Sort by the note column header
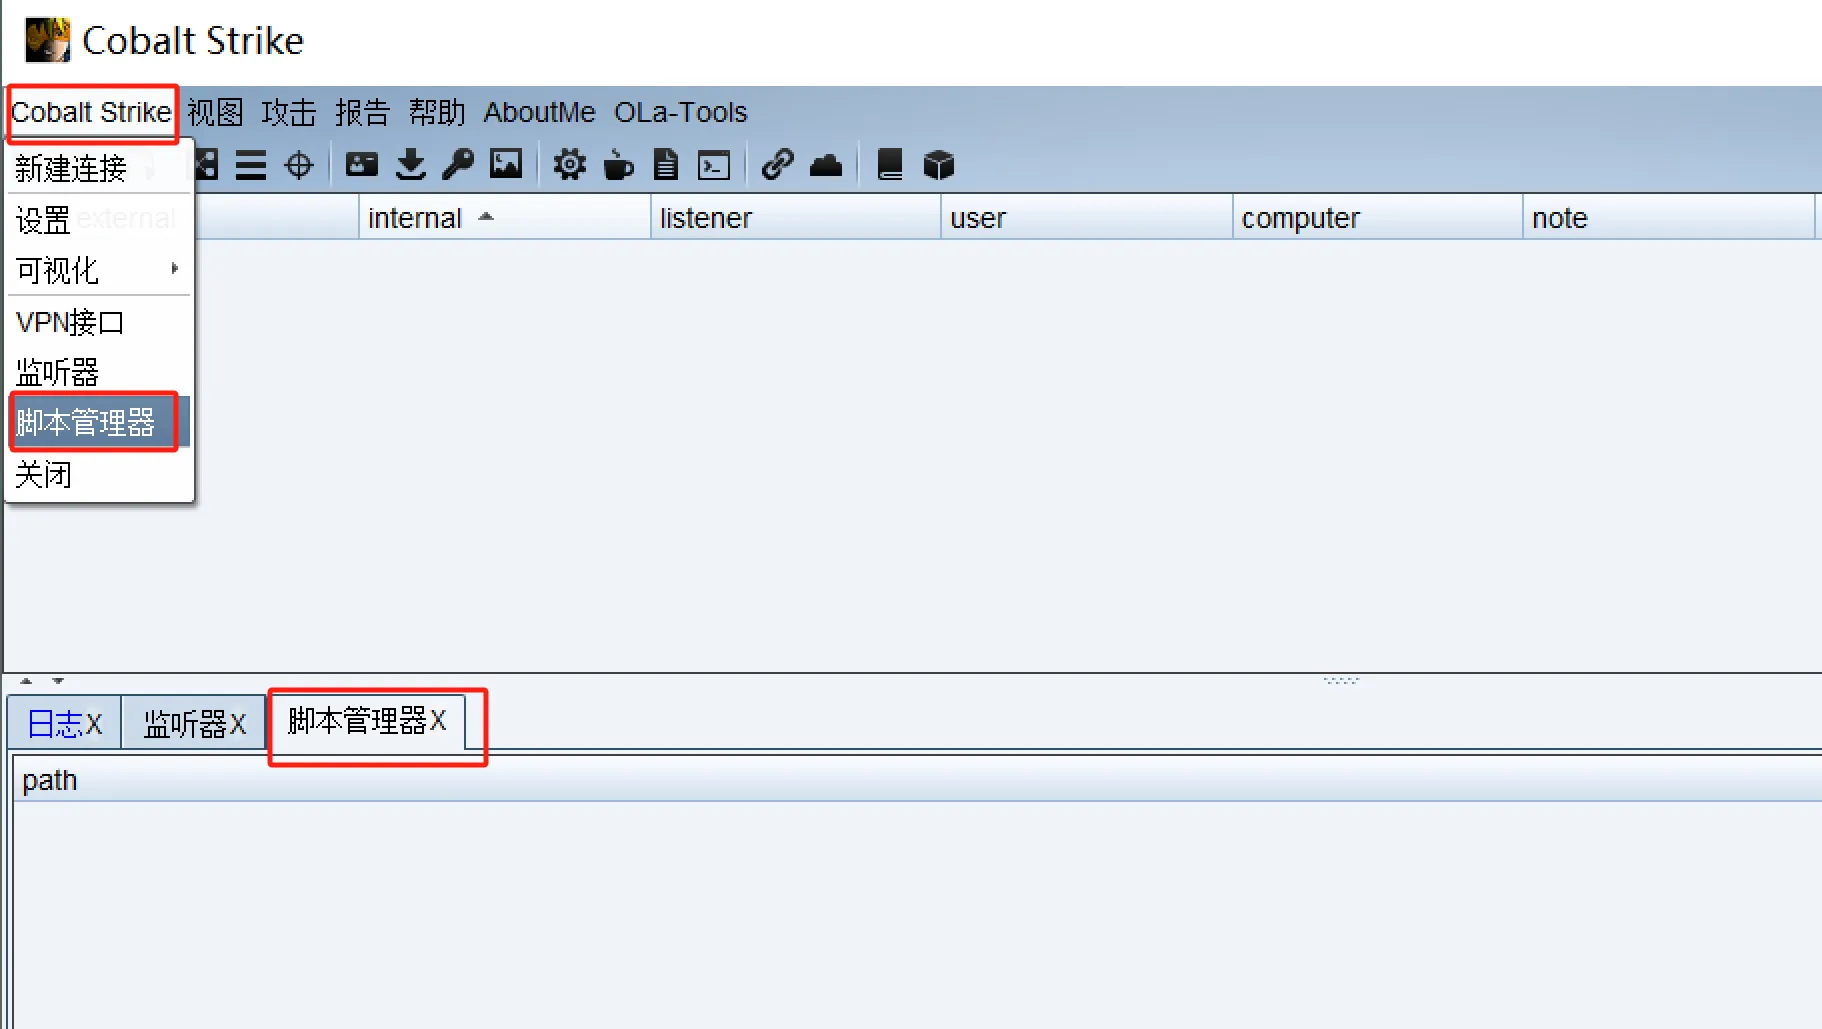The width and height of the screenshot is (1822, 1029). coord(1668,217)
